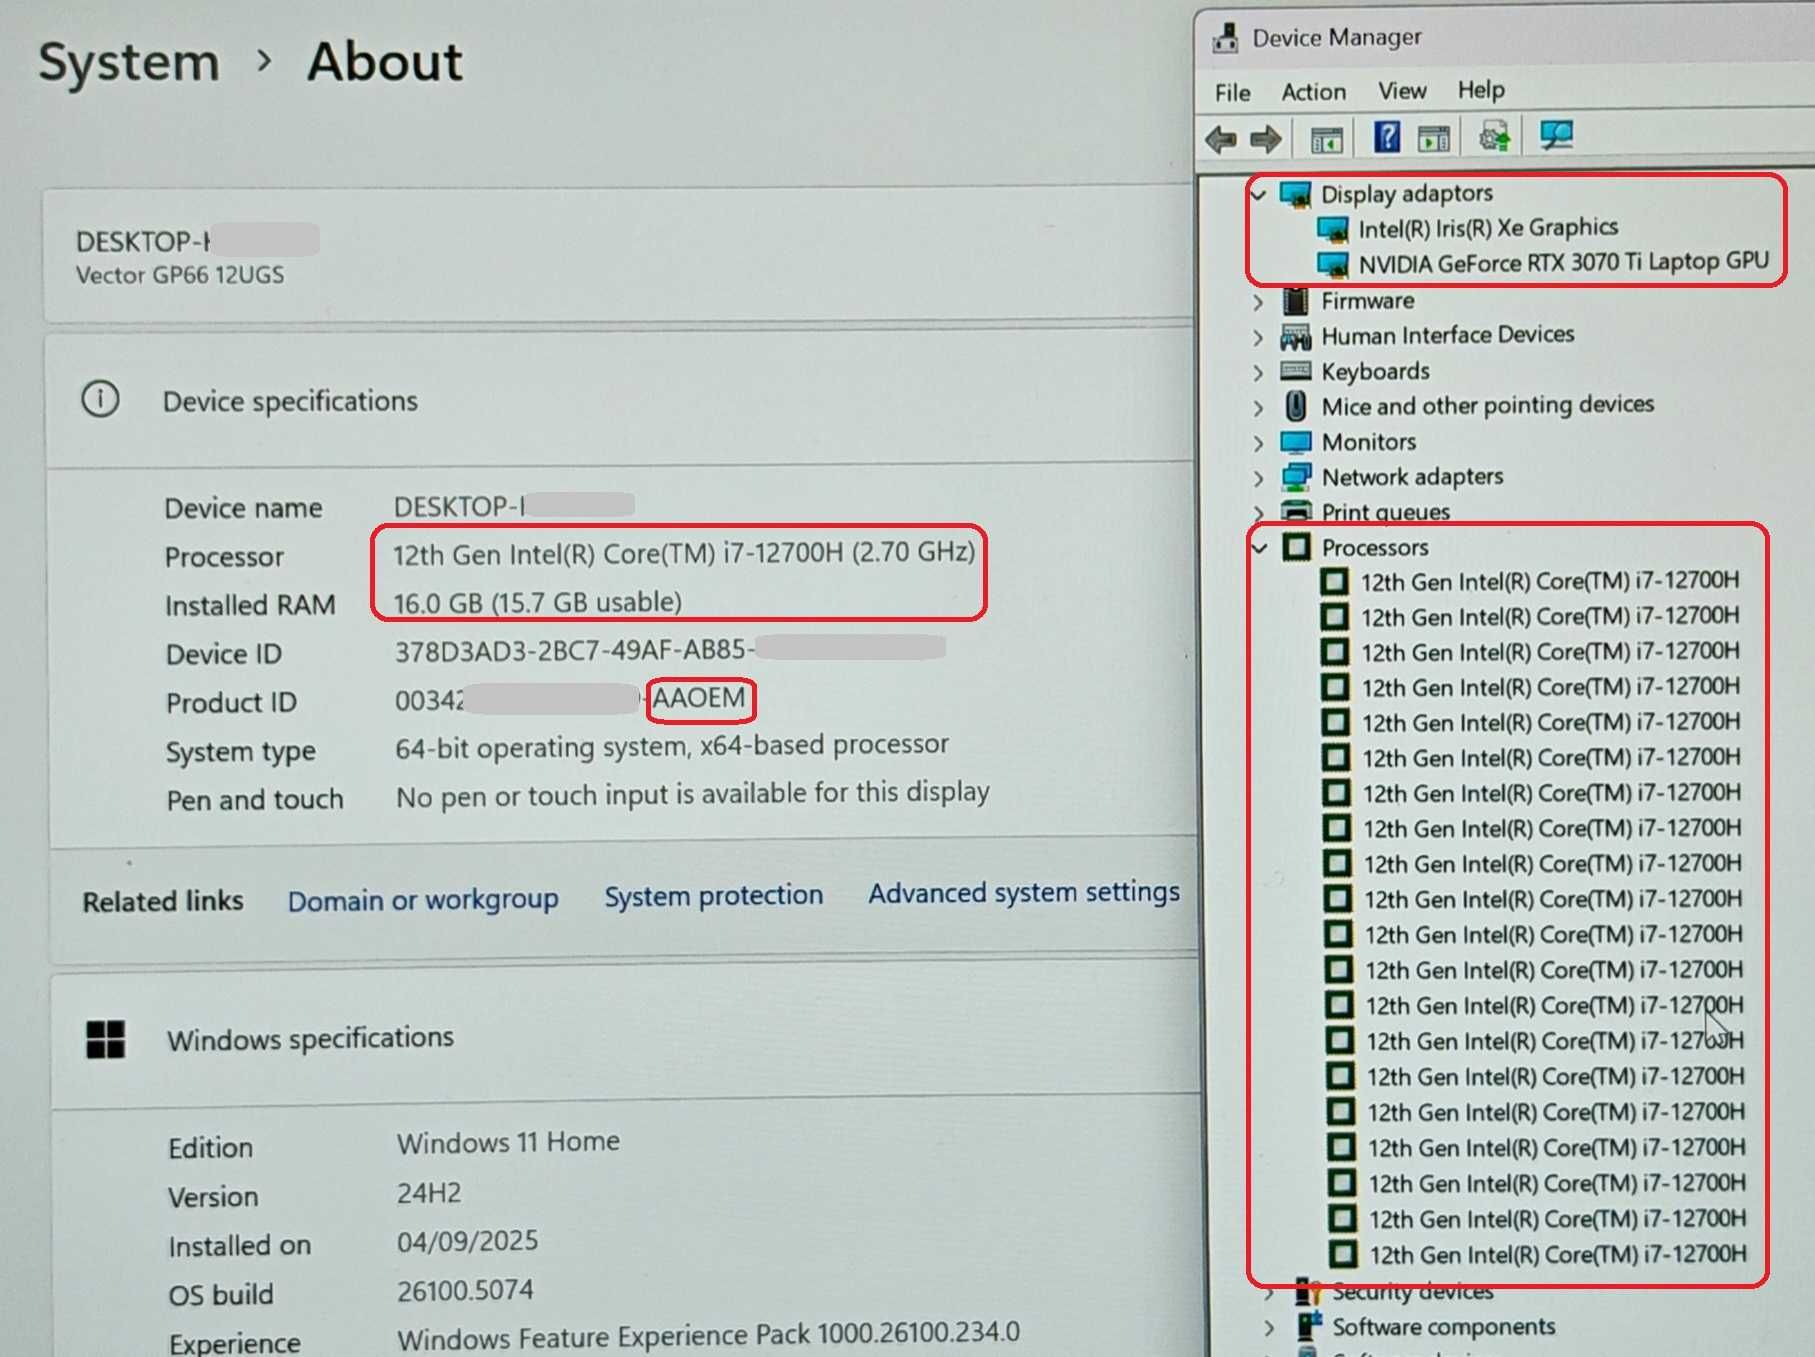Collapse the Processors tree node
The height and width of the screenshot is (1357, 1815).
pos(1261,548)
